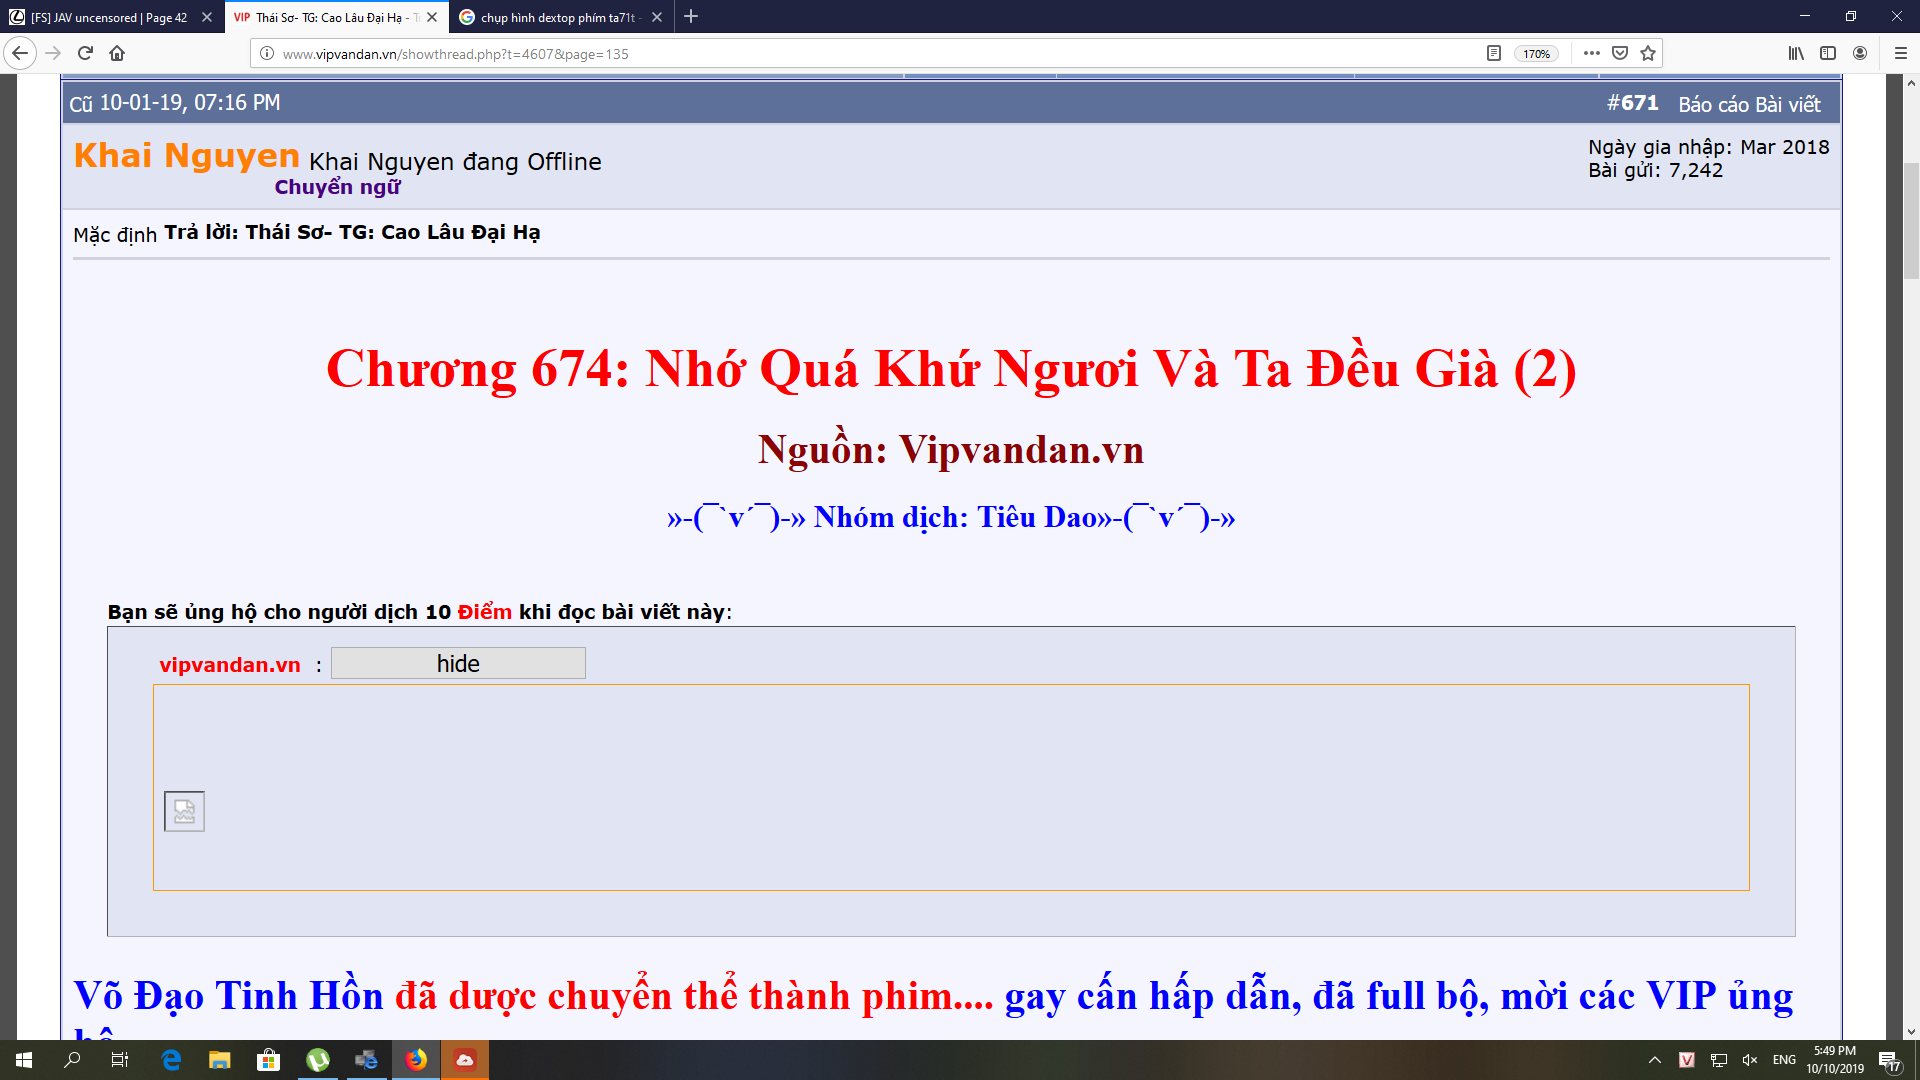Close the JAV uncensored tab
1920x1080 pixels.
pyautogui.click(x=207, y=17)
